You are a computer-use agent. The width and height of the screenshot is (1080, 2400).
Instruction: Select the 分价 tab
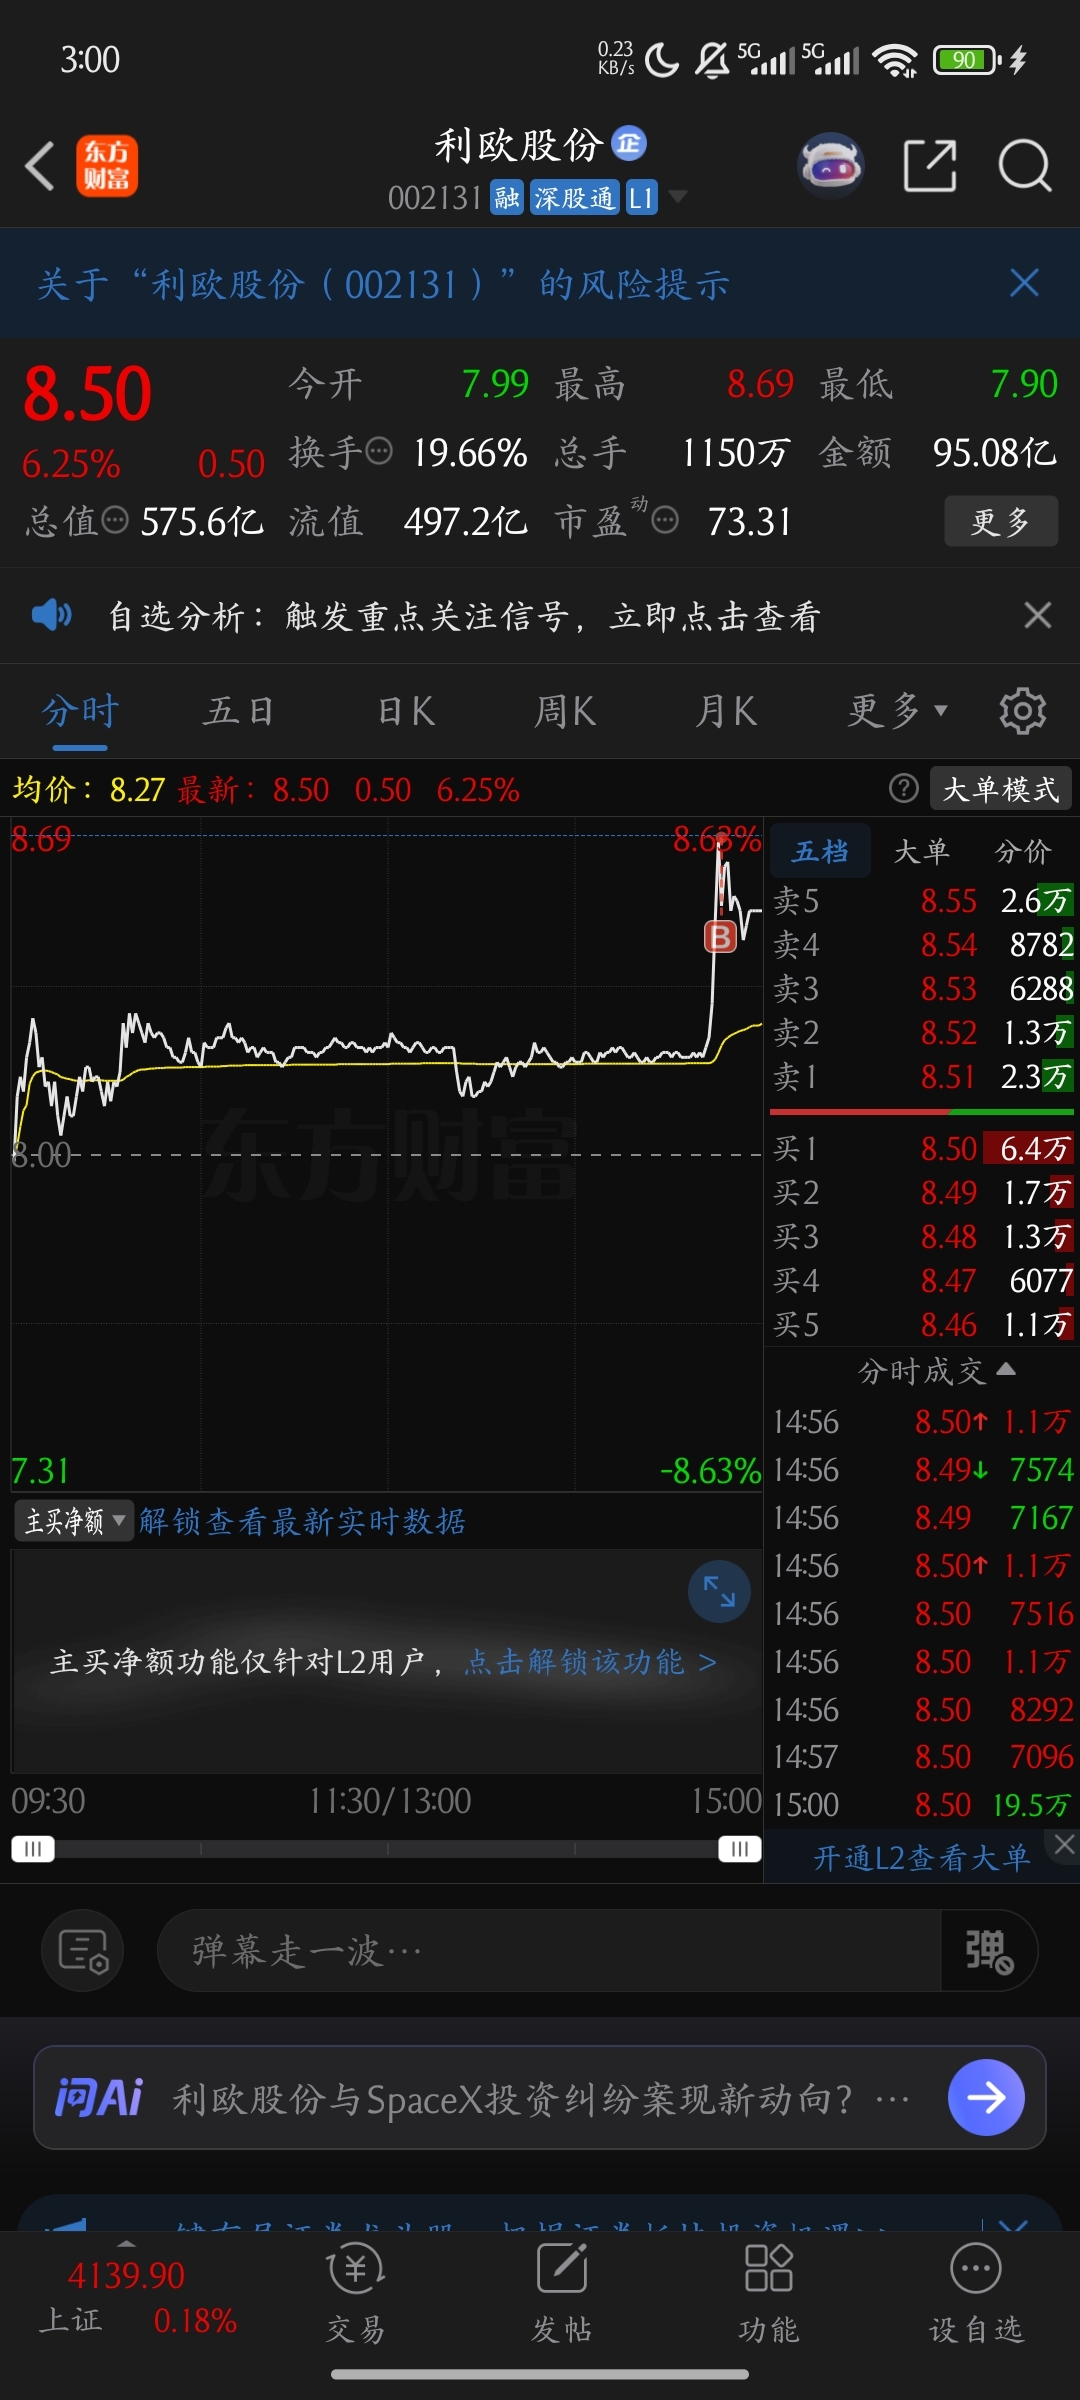[1022, 851]
